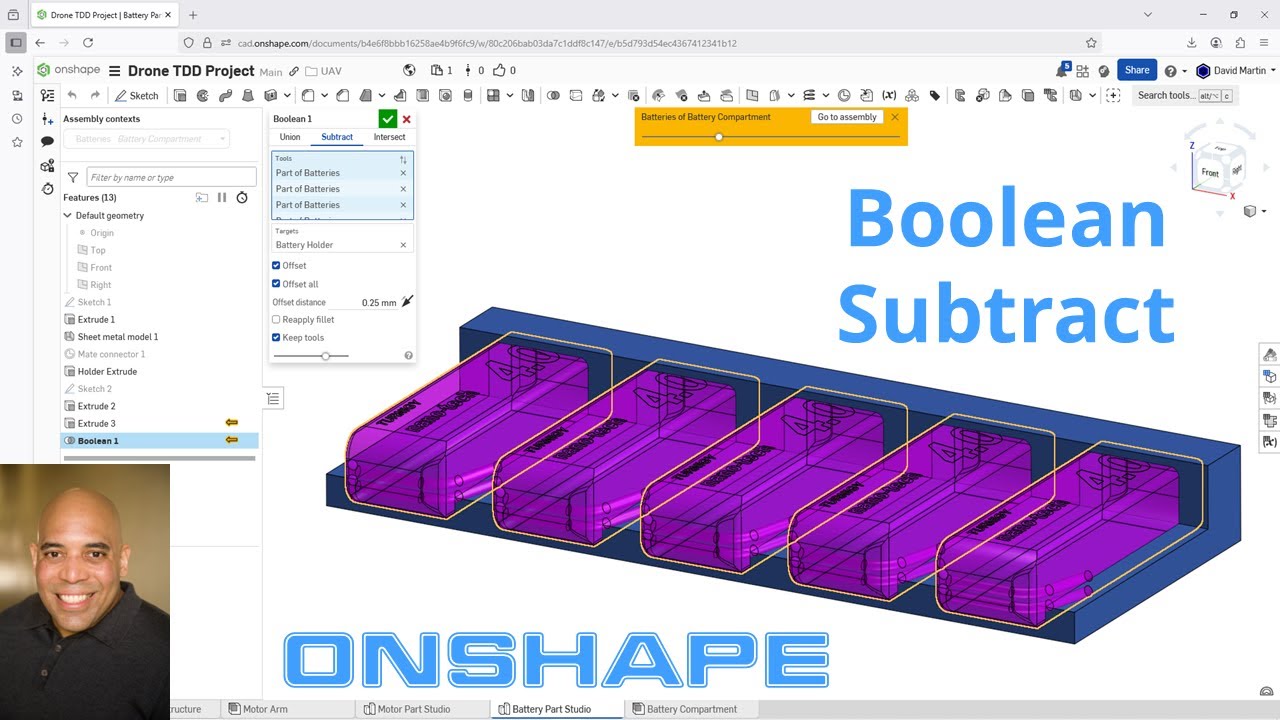The width and height of the screenshot is (1280, 720).
Task: Adjust the Boolean dialog opacity slider
Action: (325, 356)
